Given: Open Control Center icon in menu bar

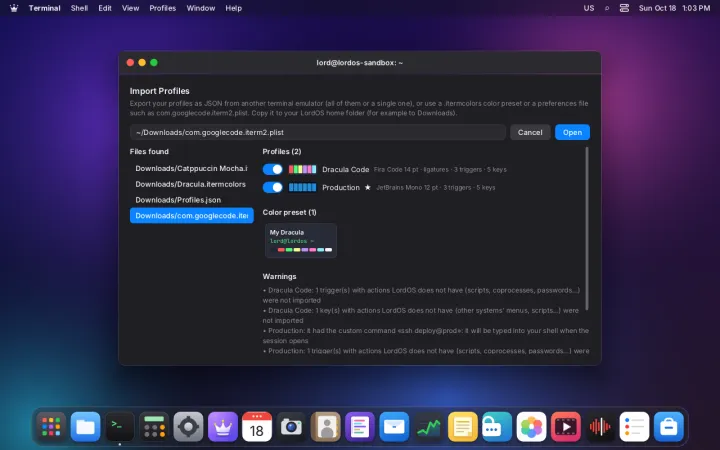Looking at the screenshot, I should pyautogui.click(x=624, y=8).
